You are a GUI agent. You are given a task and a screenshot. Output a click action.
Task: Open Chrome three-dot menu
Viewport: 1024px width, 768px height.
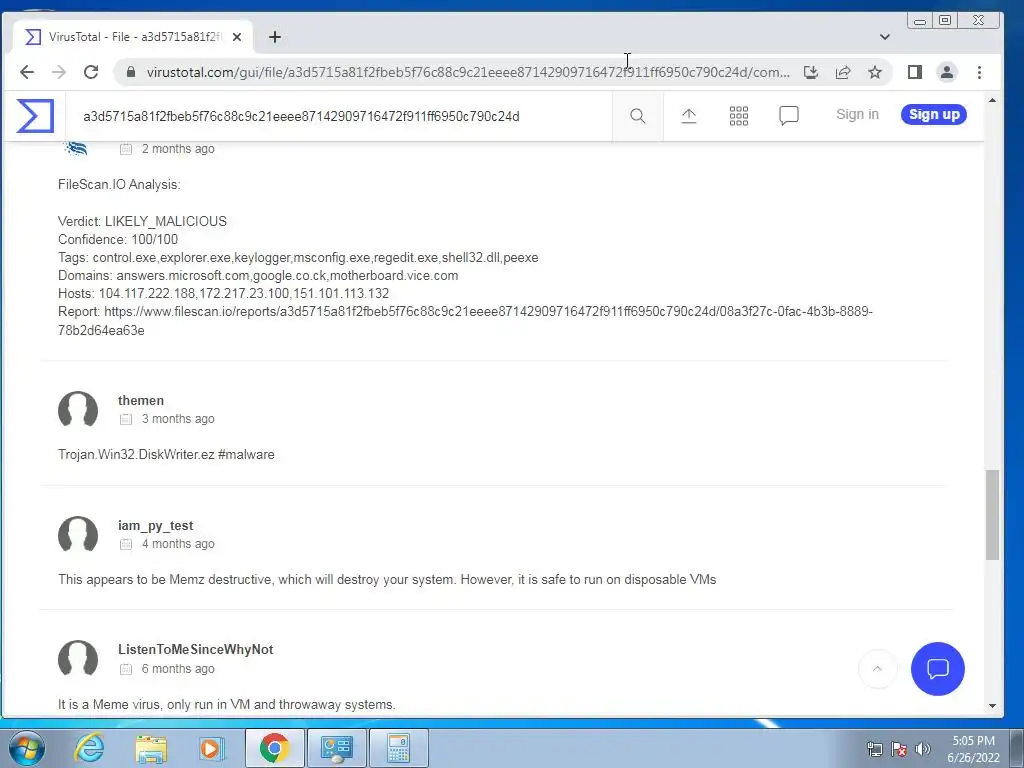979,72
